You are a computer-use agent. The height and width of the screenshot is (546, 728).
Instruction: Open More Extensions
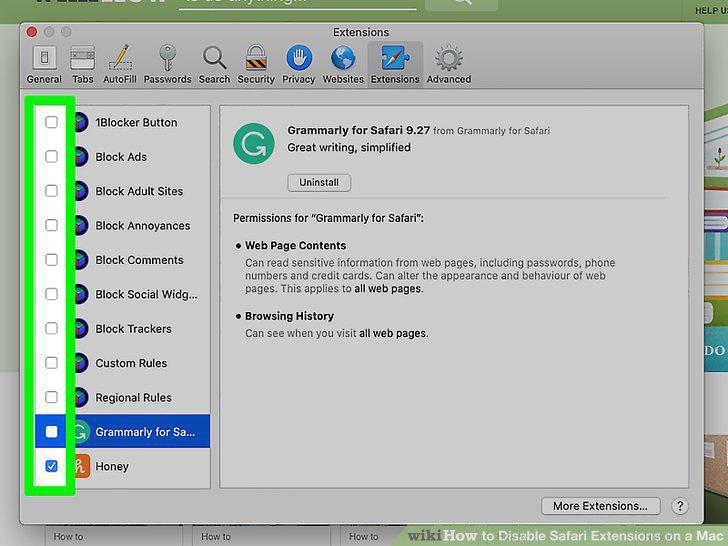tap(600, 506)
